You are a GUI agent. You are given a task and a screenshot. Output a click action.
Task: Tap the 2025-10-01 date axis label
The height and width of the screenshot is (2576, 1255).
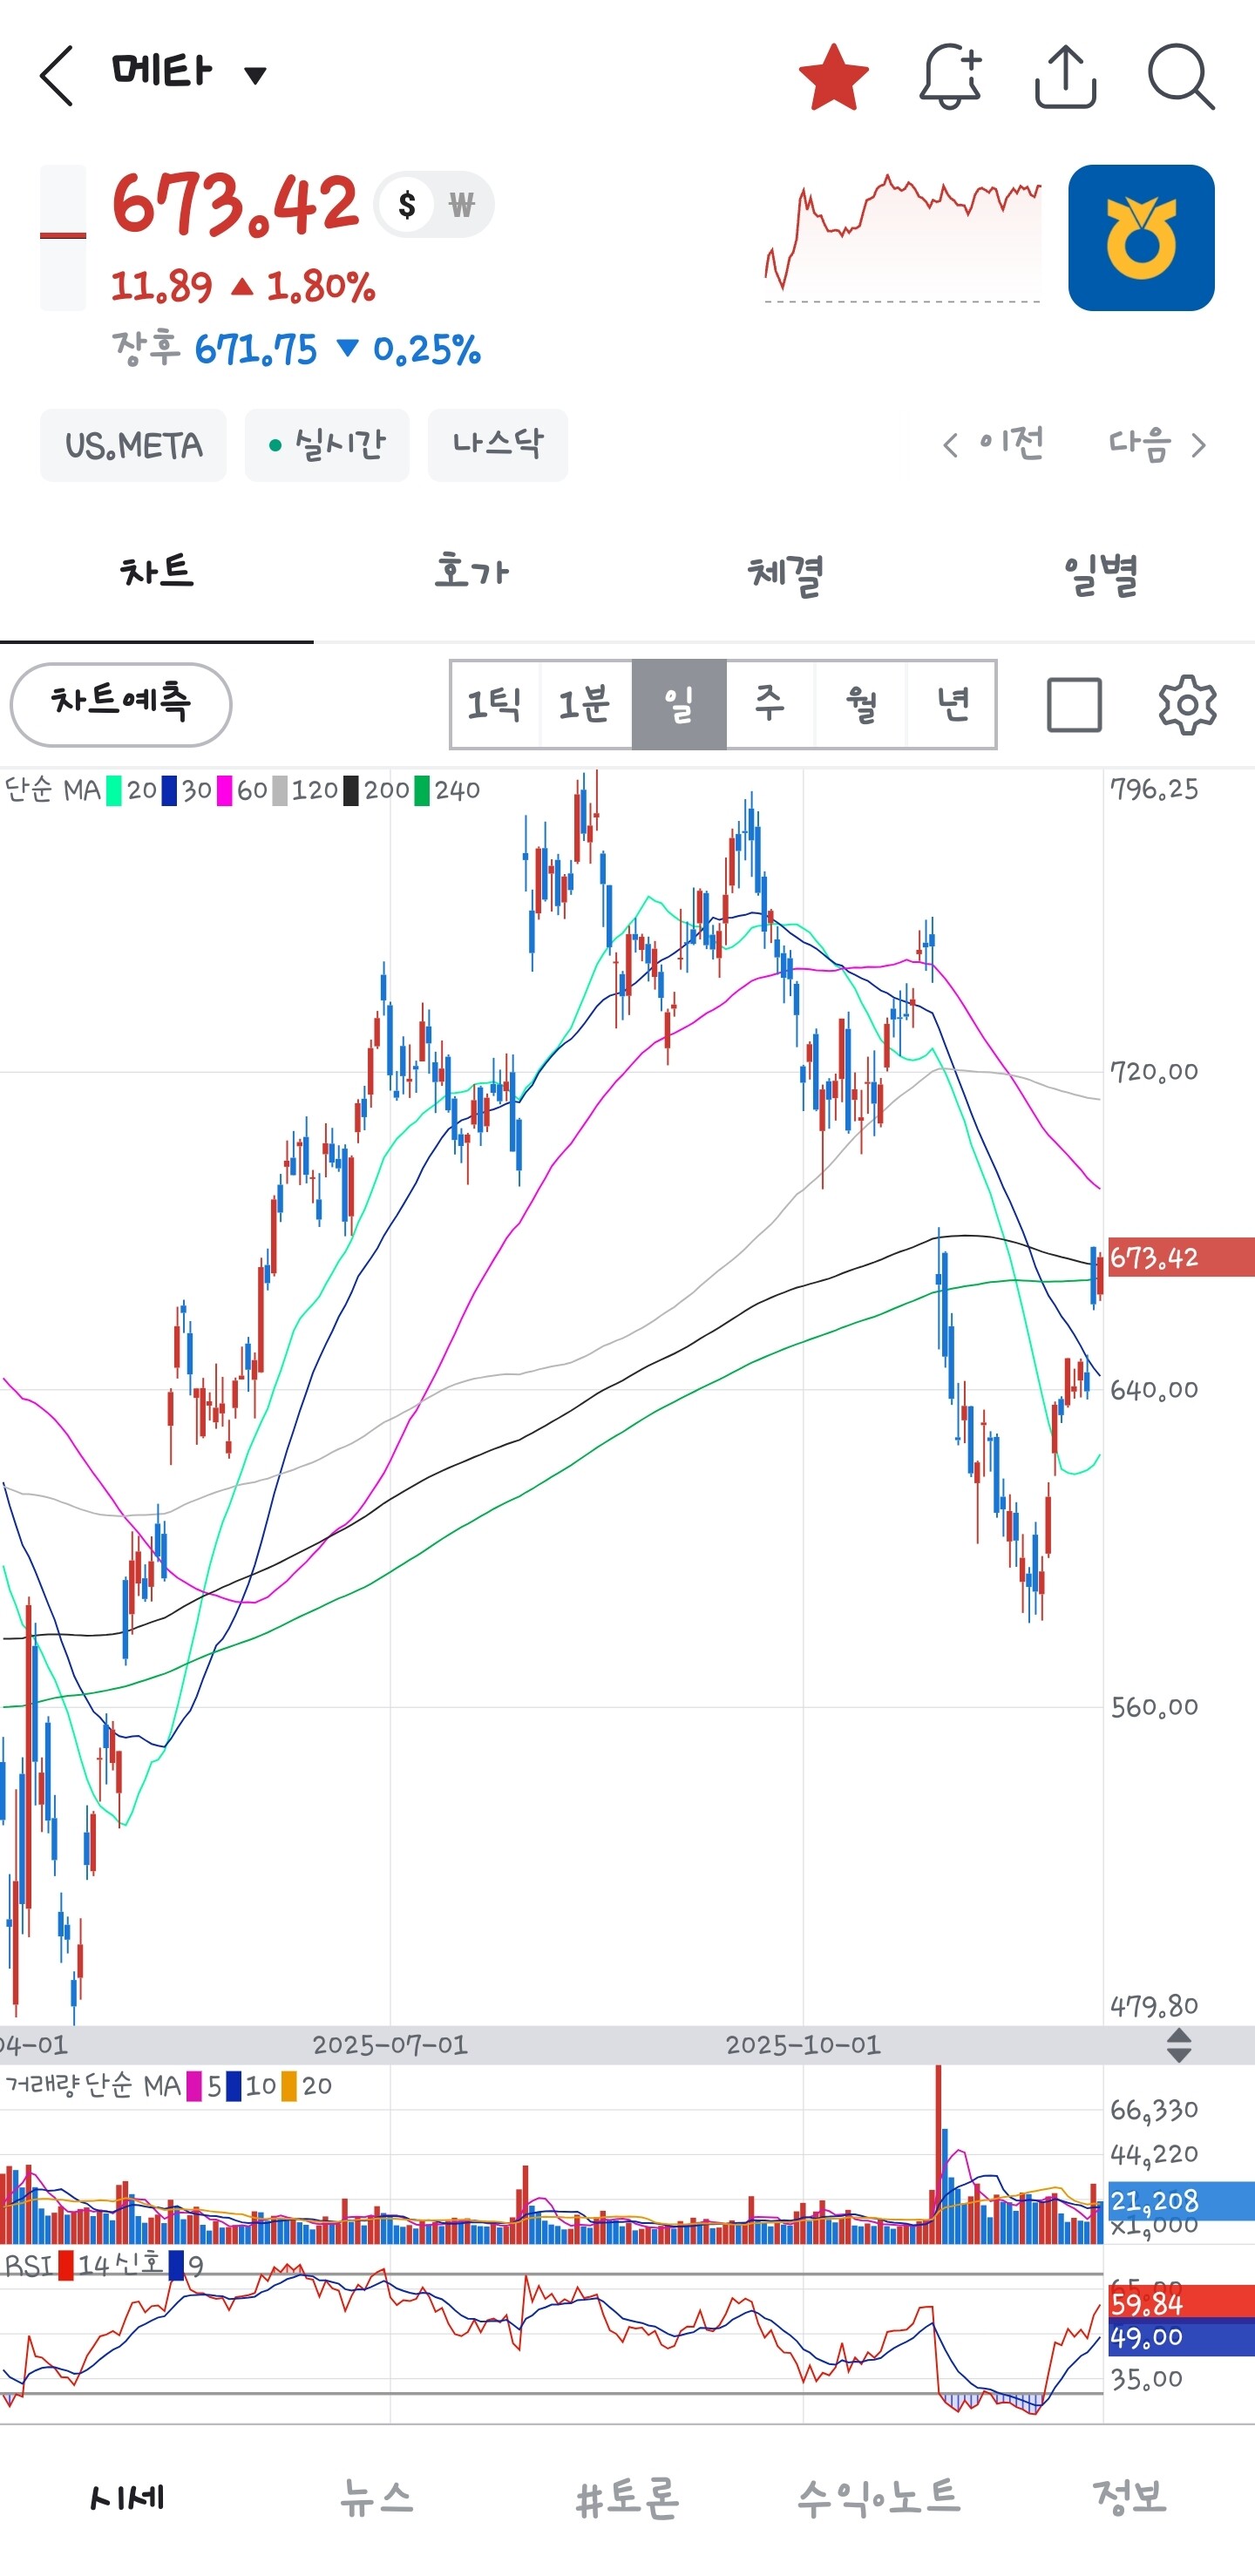(803, 2045)
